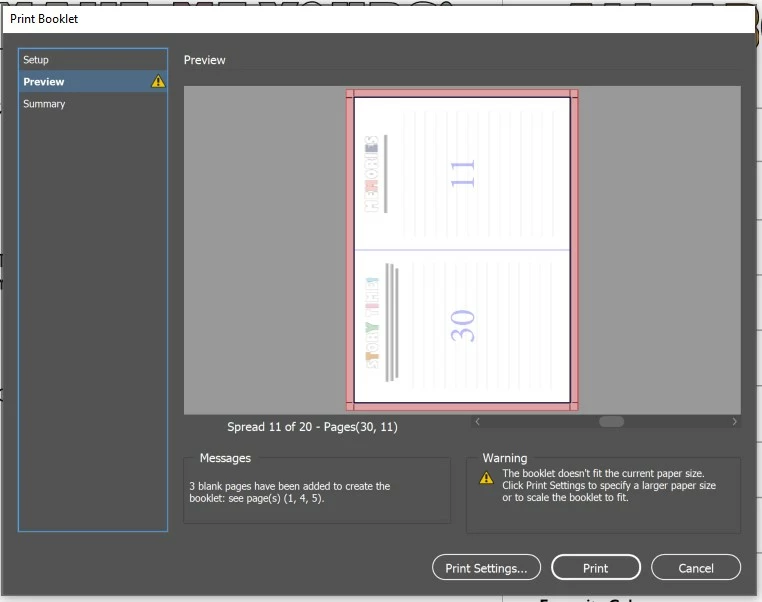Image resolution: width=762 pixels, height=602 pixels.
Task: Go to next spread with right arrow
Action: tap(734, 422)
